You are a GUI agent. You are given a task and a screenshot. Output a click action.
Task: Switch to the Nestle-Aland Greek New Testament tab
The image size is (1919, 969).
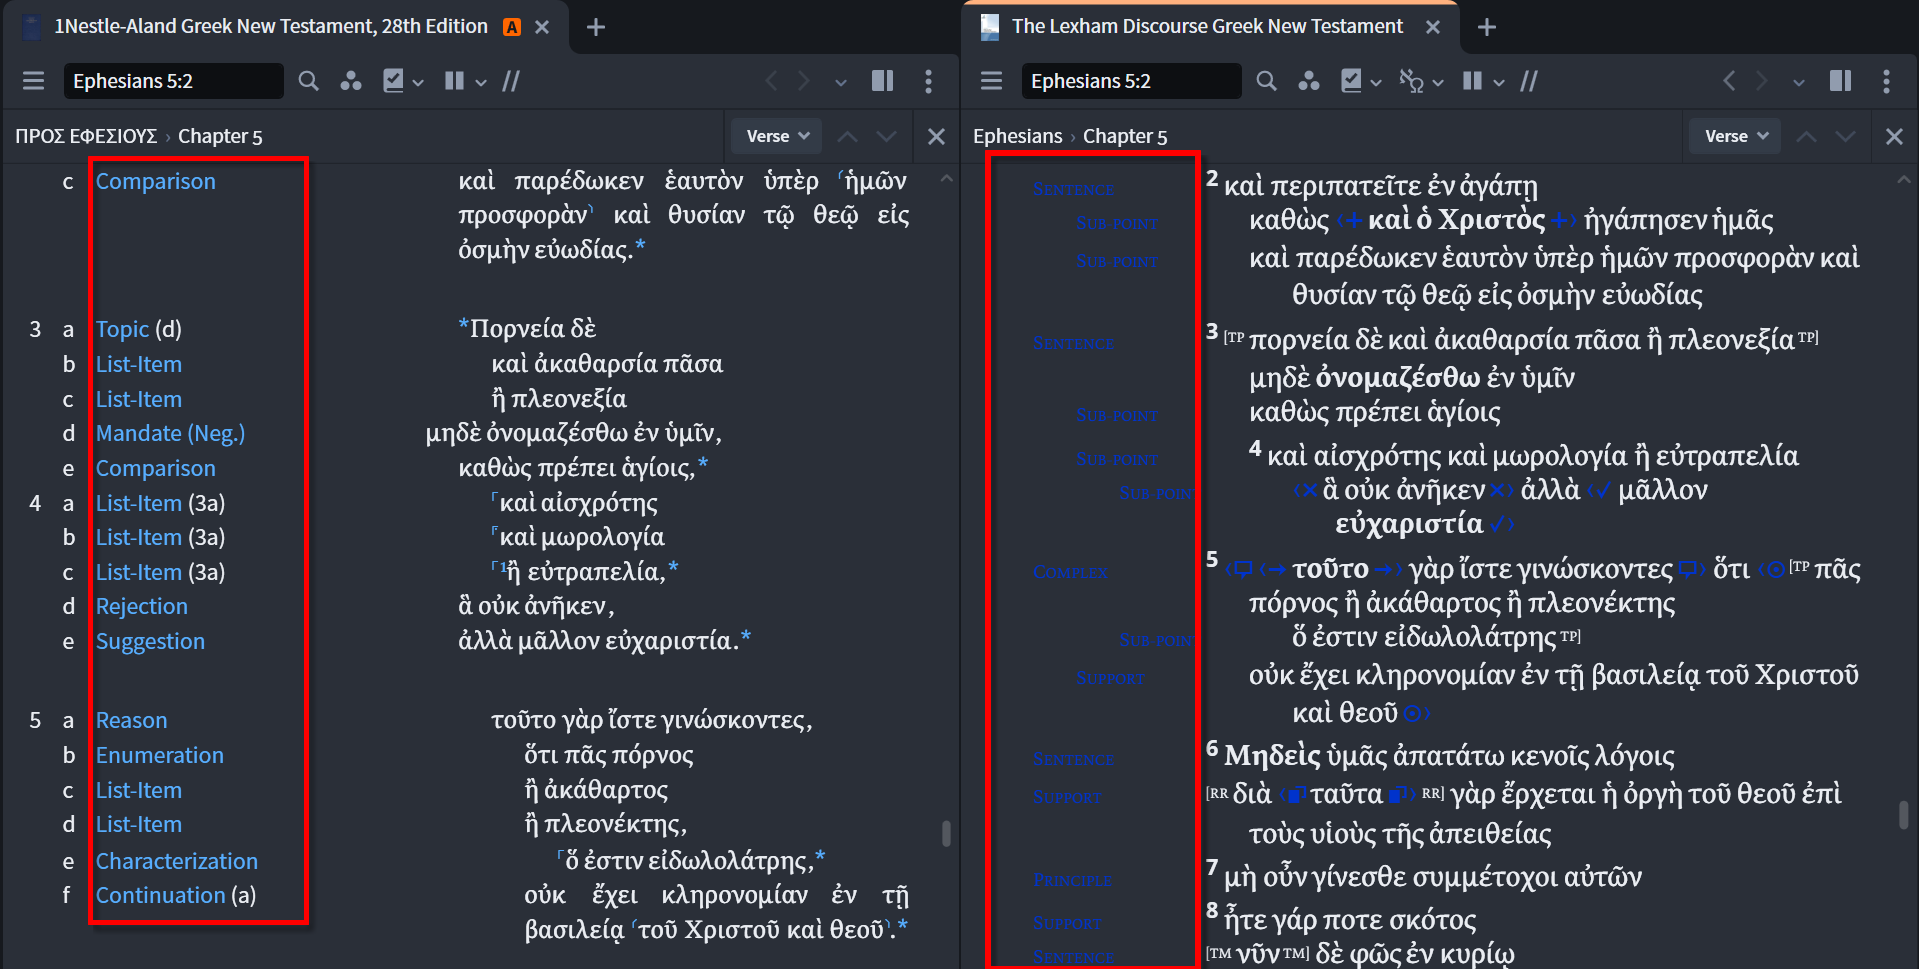coord(270,27)
